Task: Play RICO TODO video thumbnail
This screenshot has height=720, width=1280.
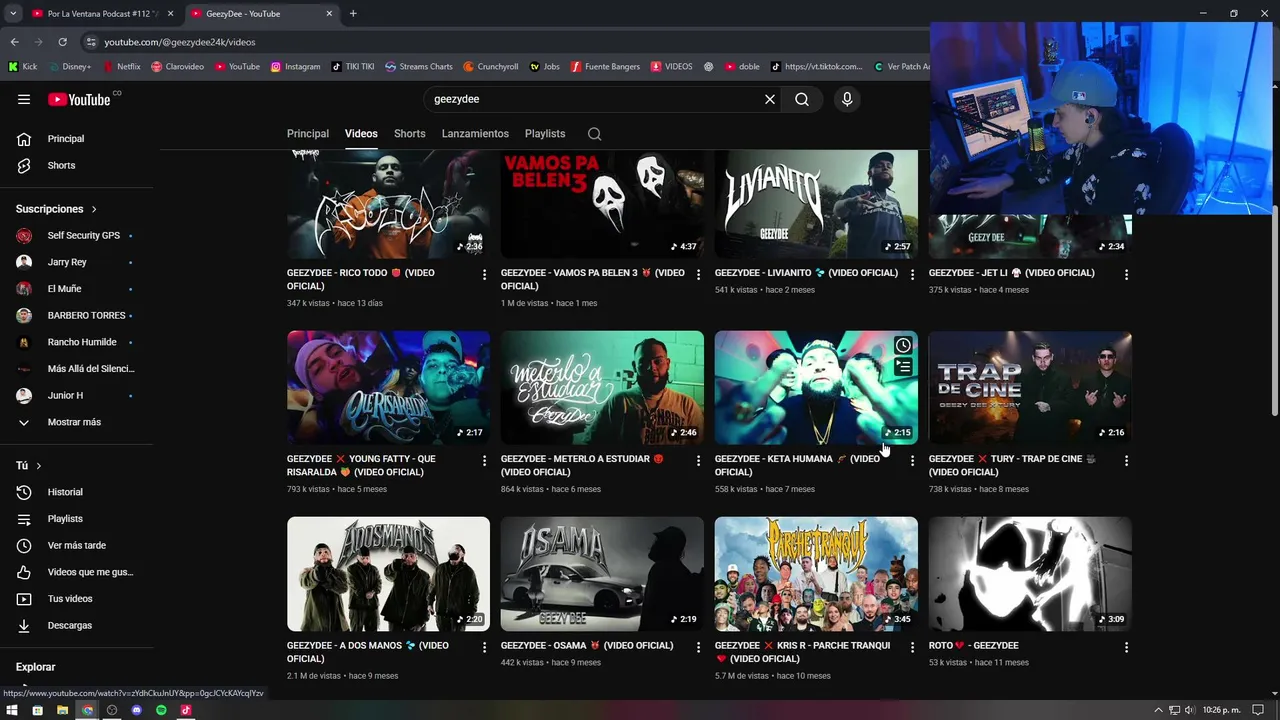Action: click(388, 204)
